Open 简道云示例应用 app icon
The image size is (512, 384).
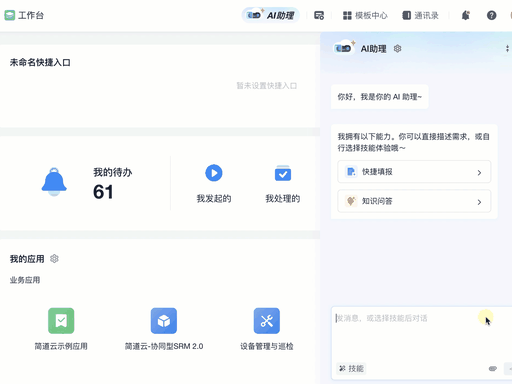(61, 321)
